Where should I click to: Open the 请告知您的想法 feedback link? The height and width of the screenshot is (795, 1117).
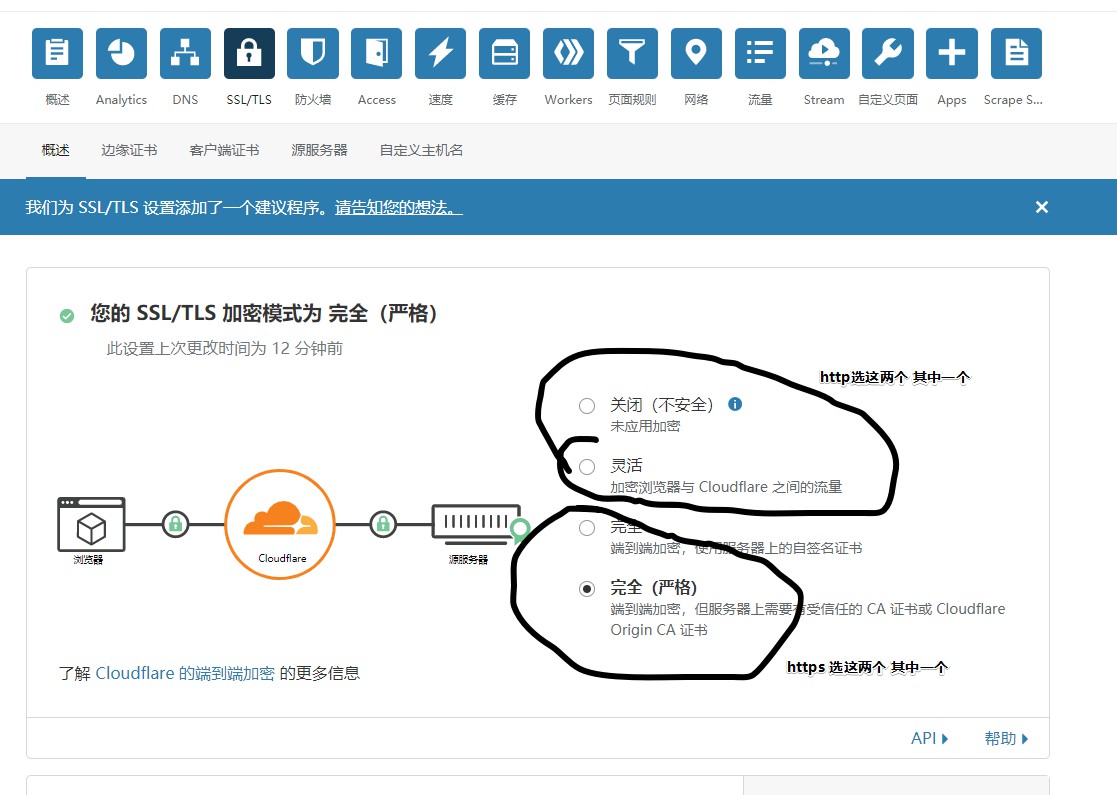click(399, 207)
